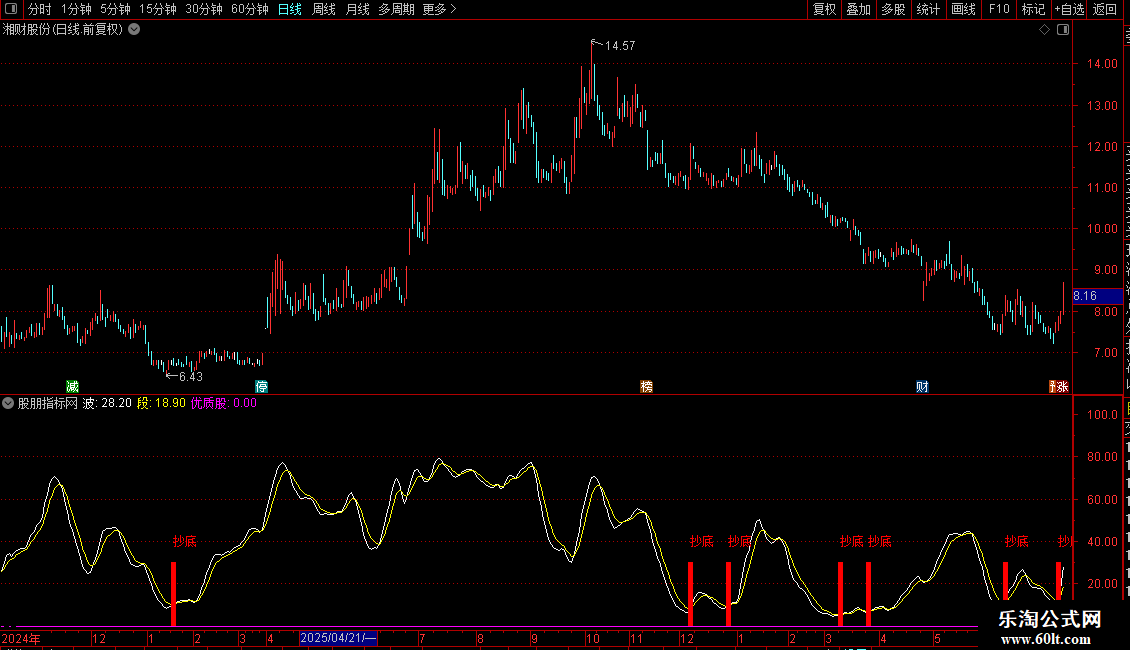Click the 100.0 indicator axis label
The width and height of the screenshot is (1130, 650).
pos(1102,415)
